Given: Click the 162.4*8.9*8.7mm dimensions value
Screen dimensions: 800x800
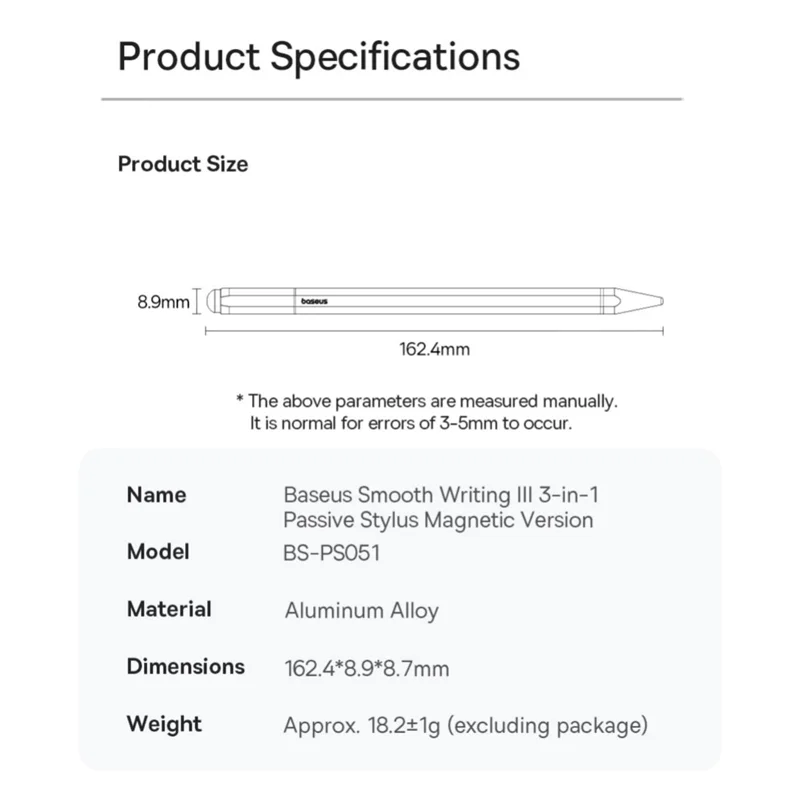Looking at the screenshot, I should click(x=366, y=668).
